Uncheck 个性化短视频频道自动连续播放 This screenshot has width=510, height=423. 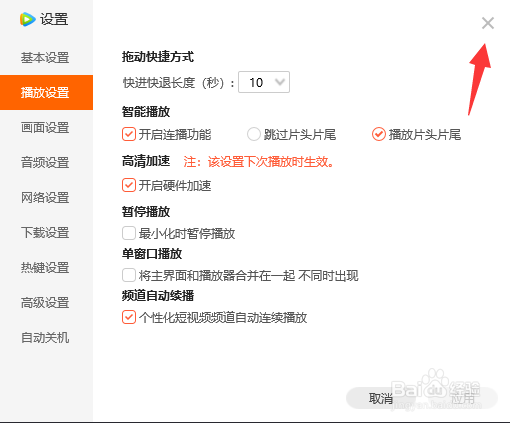pos(129,317)
